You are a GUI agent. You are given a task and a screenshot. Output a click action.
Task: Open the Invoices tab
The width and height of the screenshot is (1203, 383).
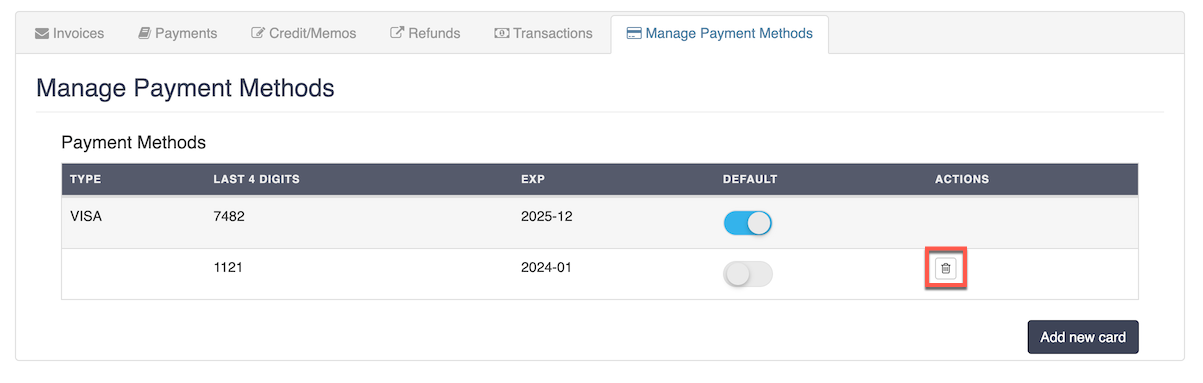click(x=69, y=33)
